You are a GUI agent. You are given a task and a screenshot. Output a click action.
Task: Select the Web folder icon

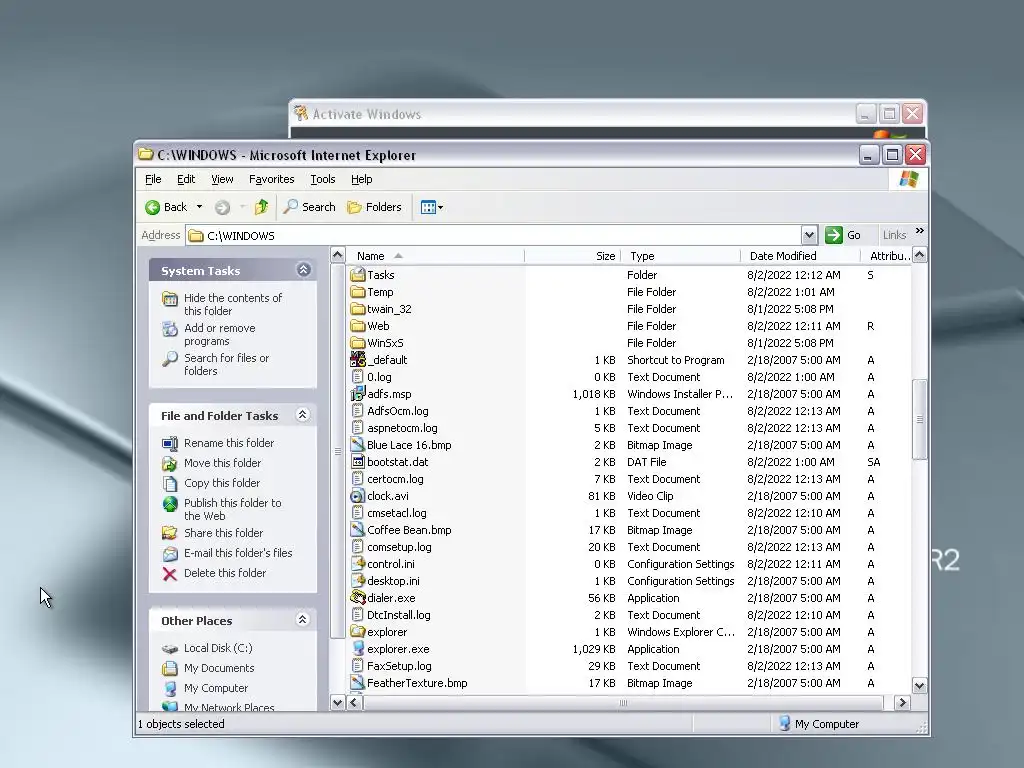pos(357,326)
